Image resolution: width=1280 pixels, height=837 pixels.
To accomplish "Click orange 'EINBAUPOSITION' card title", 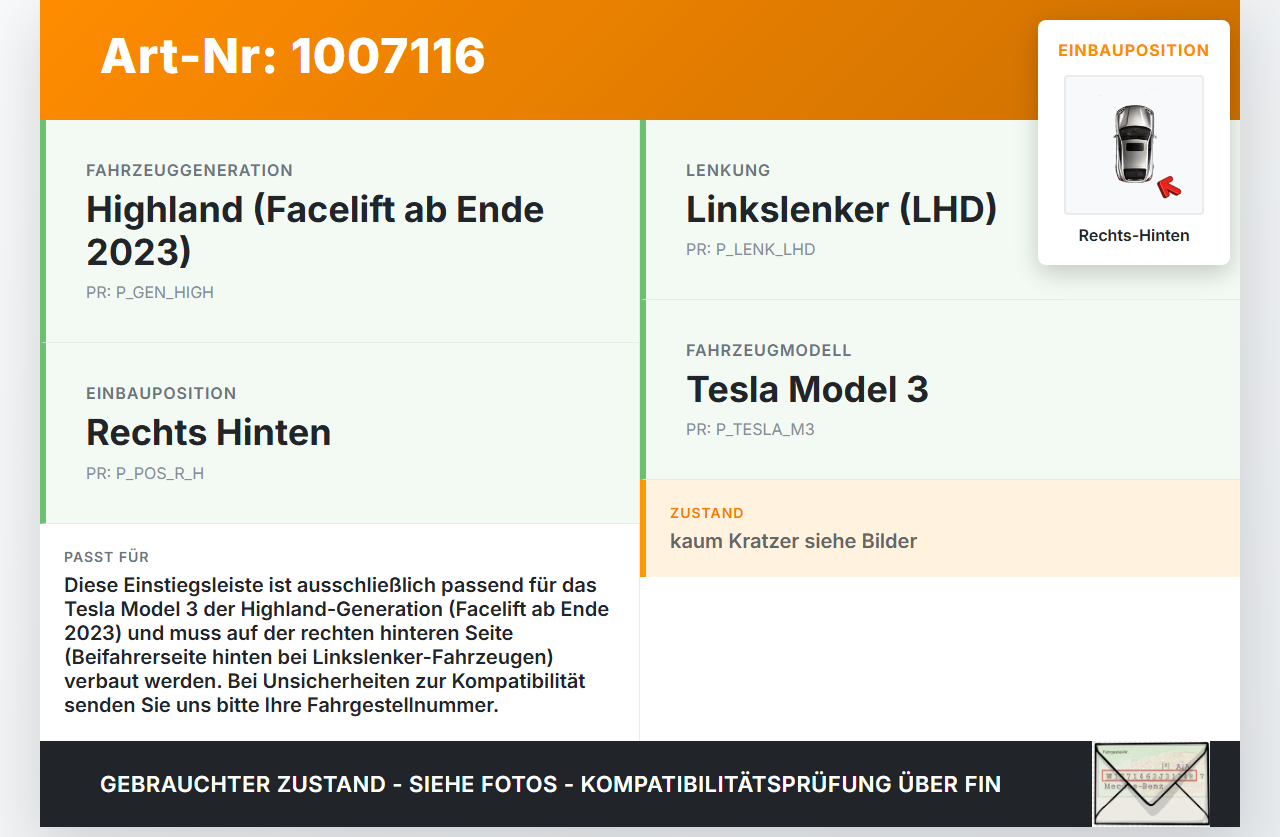I will click(x=1134, y=50).
